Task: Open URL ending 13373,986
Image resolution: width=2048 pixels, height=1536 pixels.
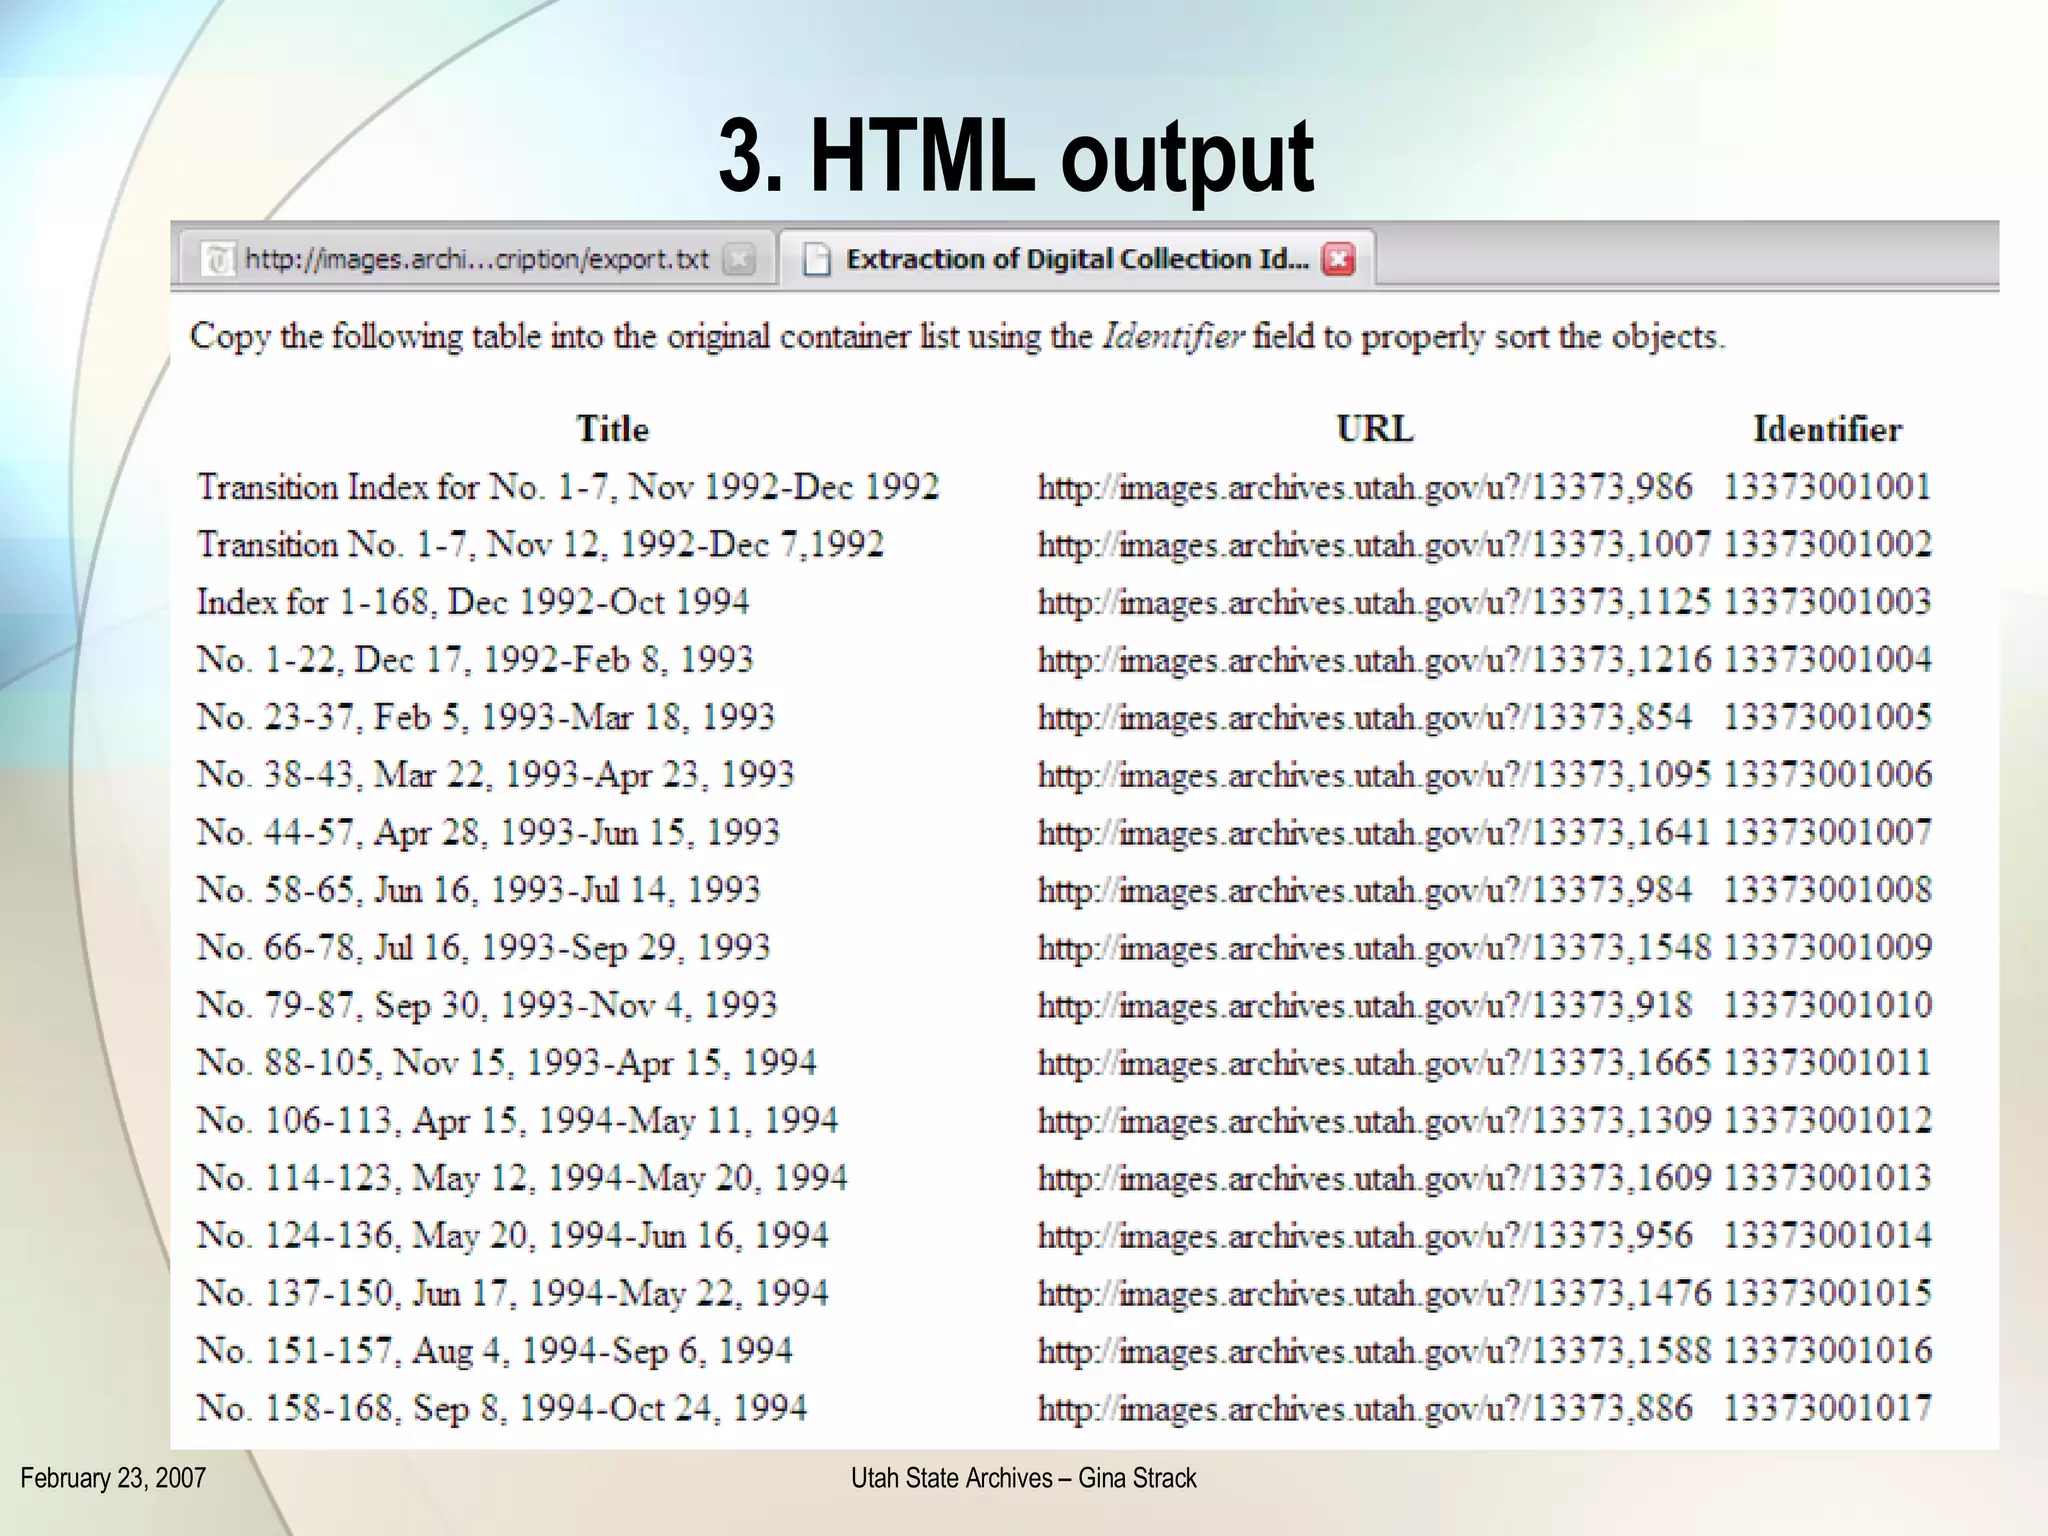Action: click(x=1365, y=487)
